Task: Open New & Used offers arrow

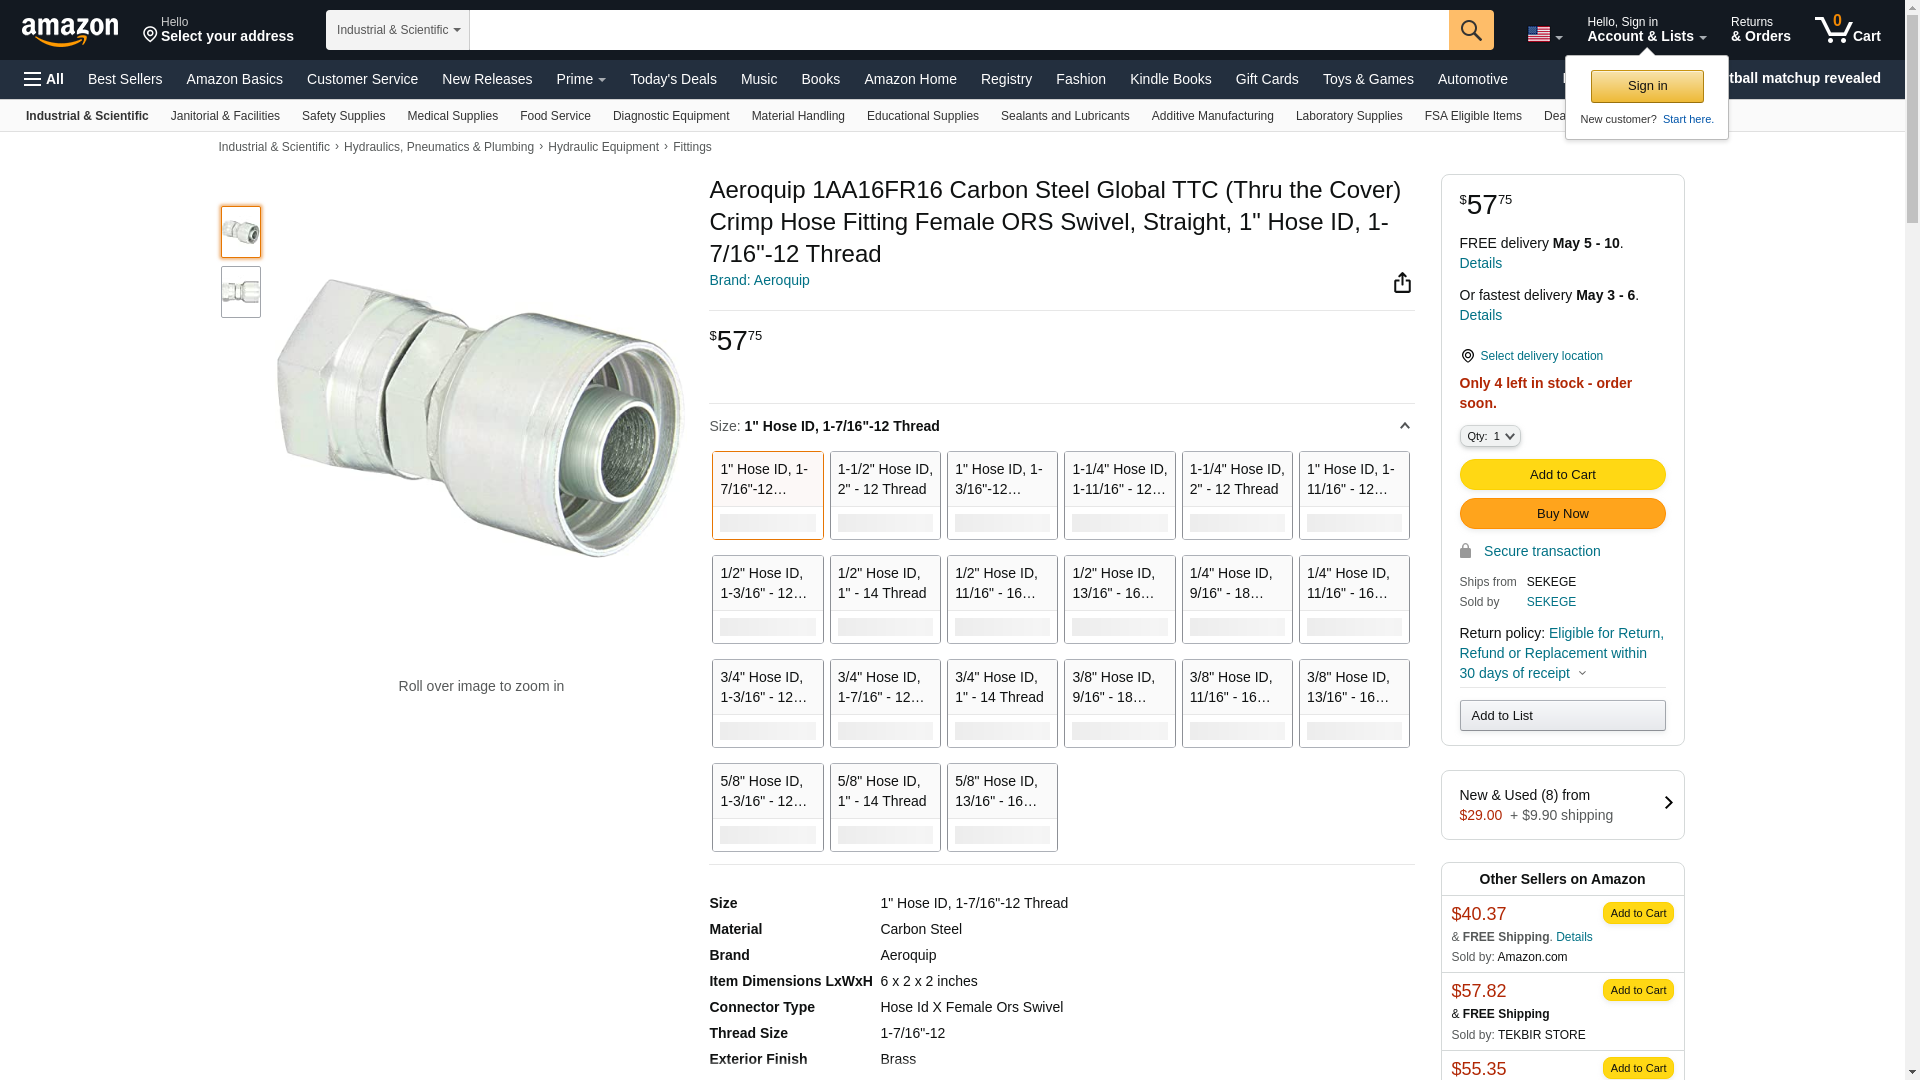Action: click(1667, 803)
